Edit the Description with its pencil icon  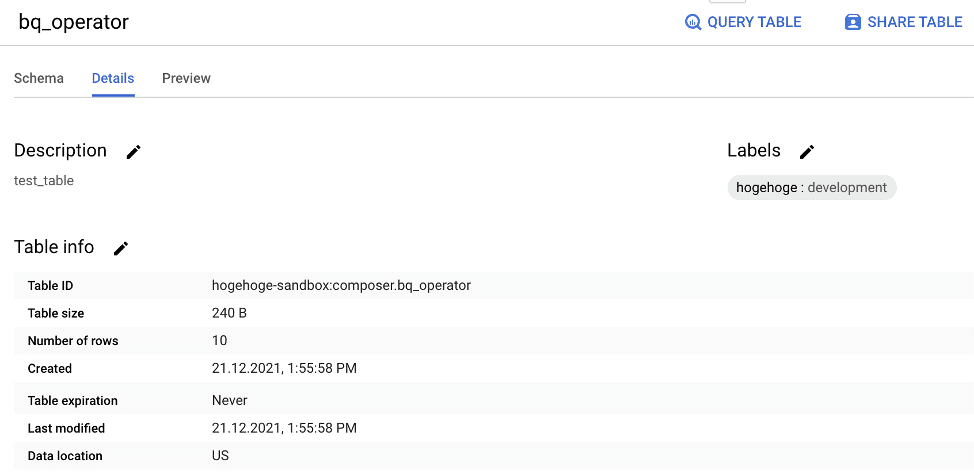pos(134,152)
